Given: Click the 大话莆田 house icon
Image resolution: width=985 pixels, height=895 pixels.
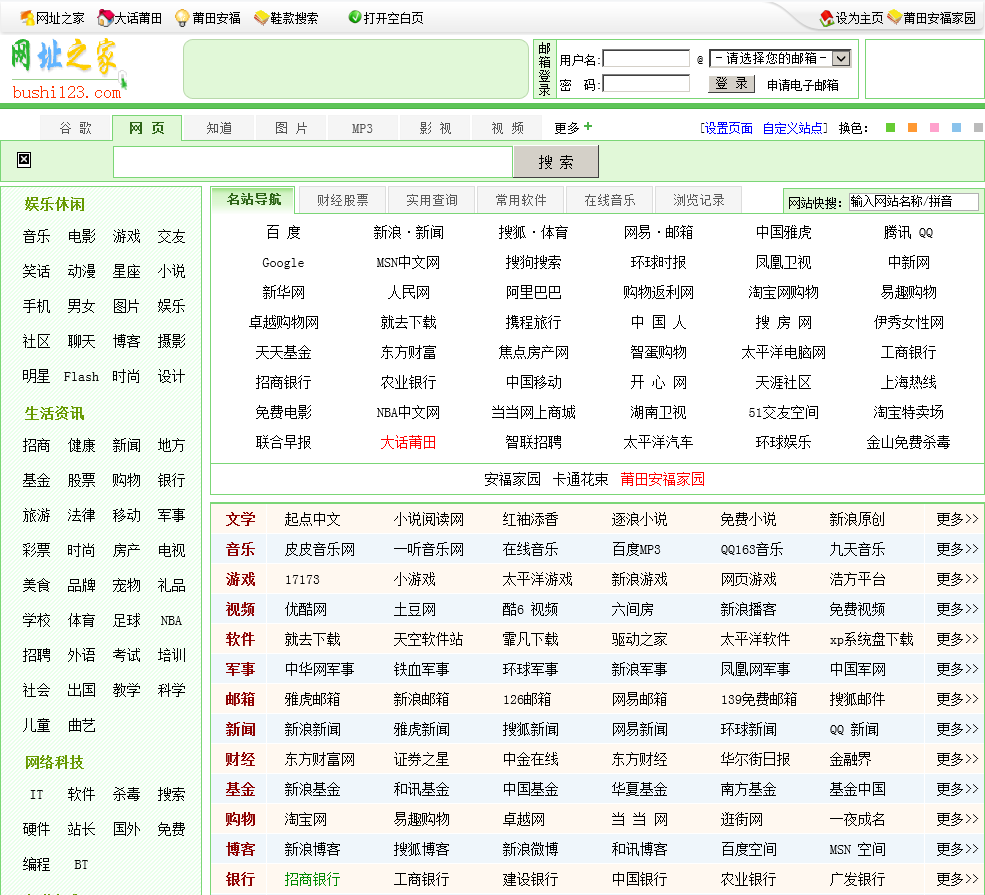Looking at the screenshot, I should (105, 18).
